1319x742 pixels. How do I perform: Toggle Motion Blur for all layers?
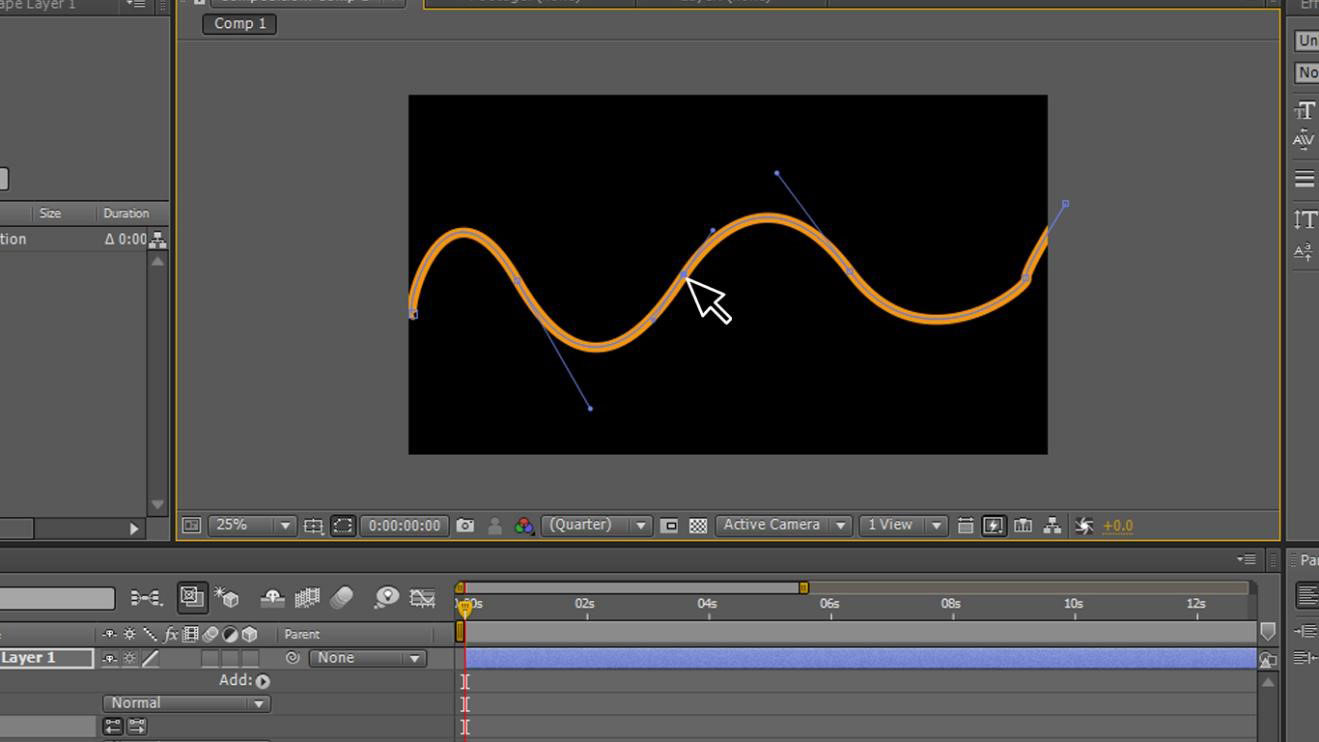(341, 598)
